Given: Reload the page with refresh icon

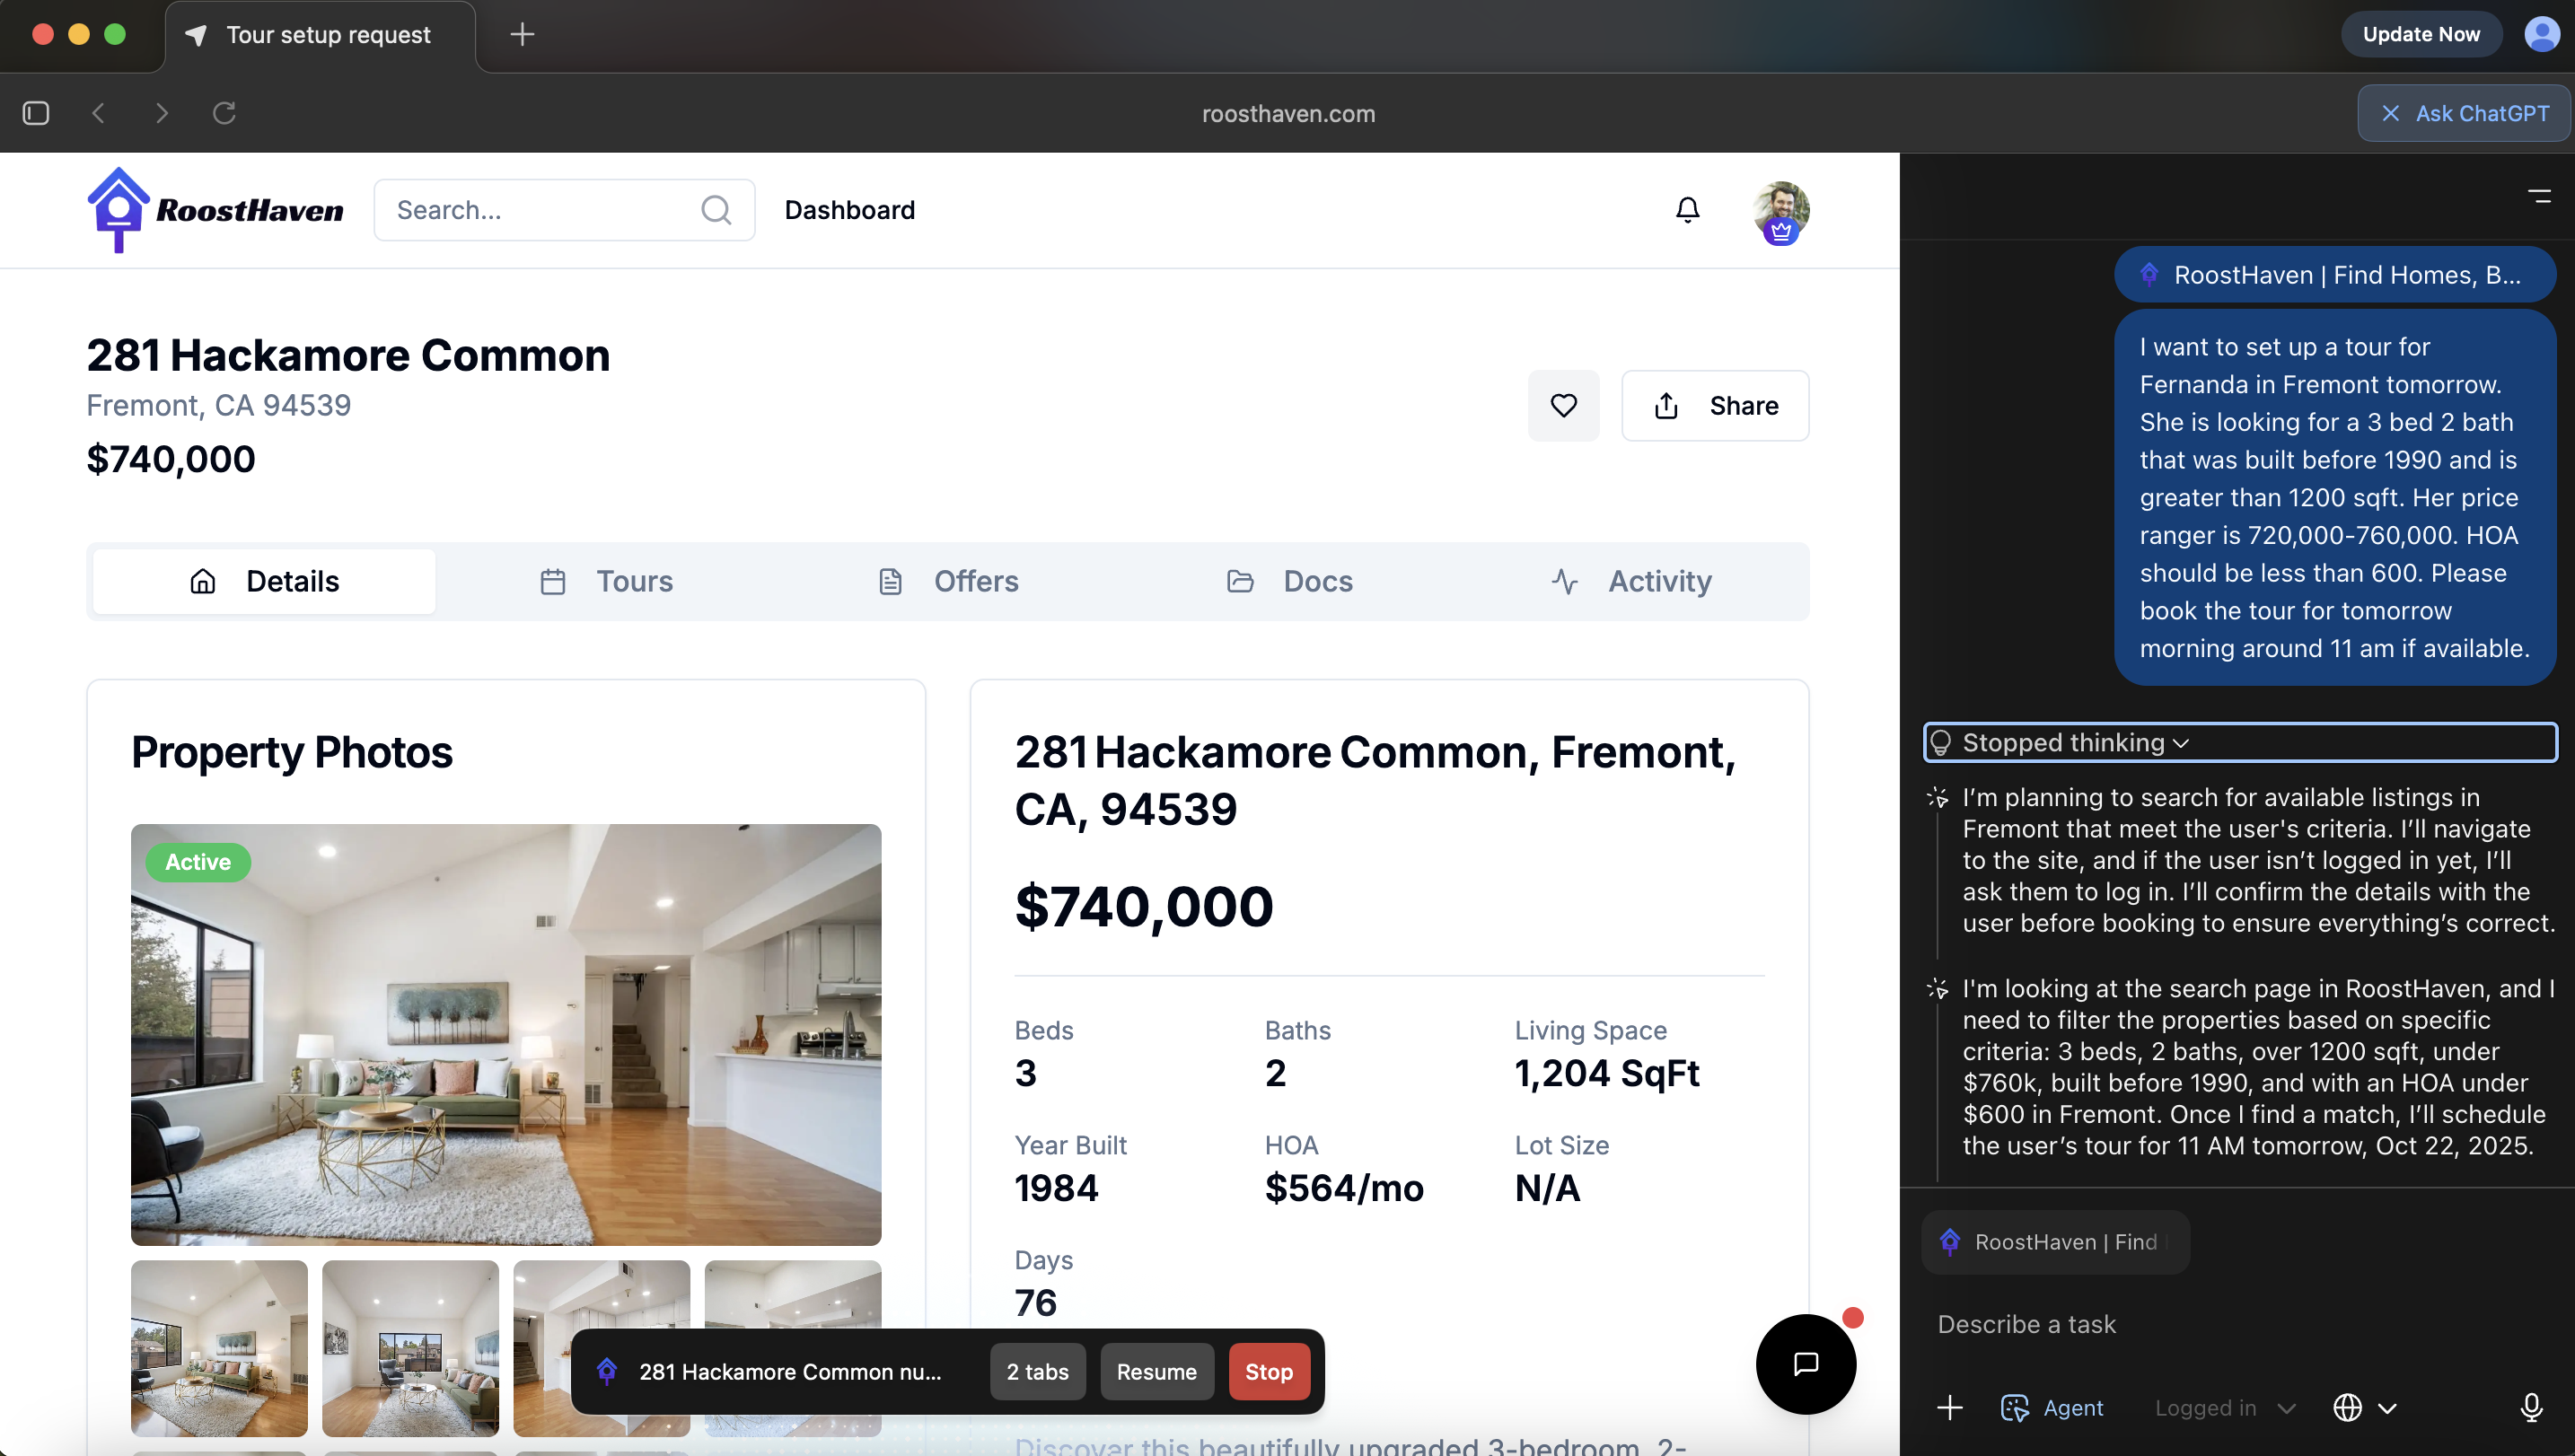Looking at the screenshot, I should click(x=224, y=113).
